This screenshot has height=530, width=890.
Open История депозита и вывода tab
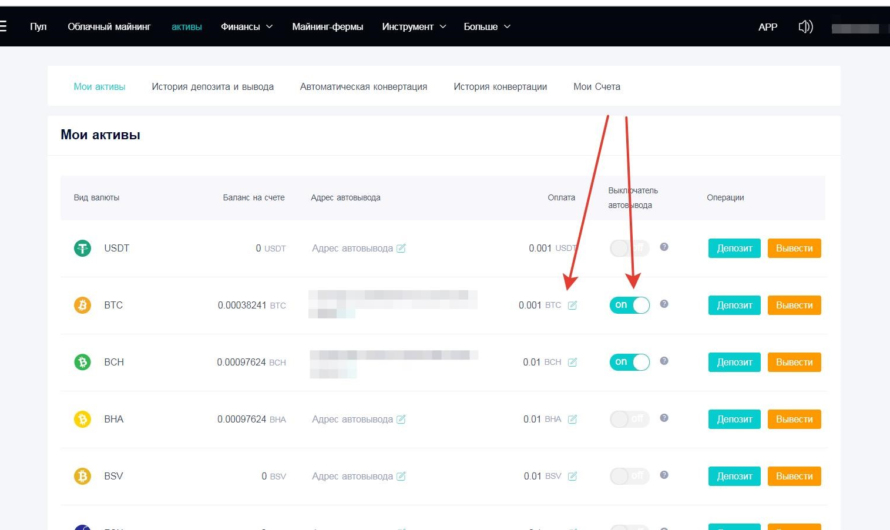[x=212, y=87]
